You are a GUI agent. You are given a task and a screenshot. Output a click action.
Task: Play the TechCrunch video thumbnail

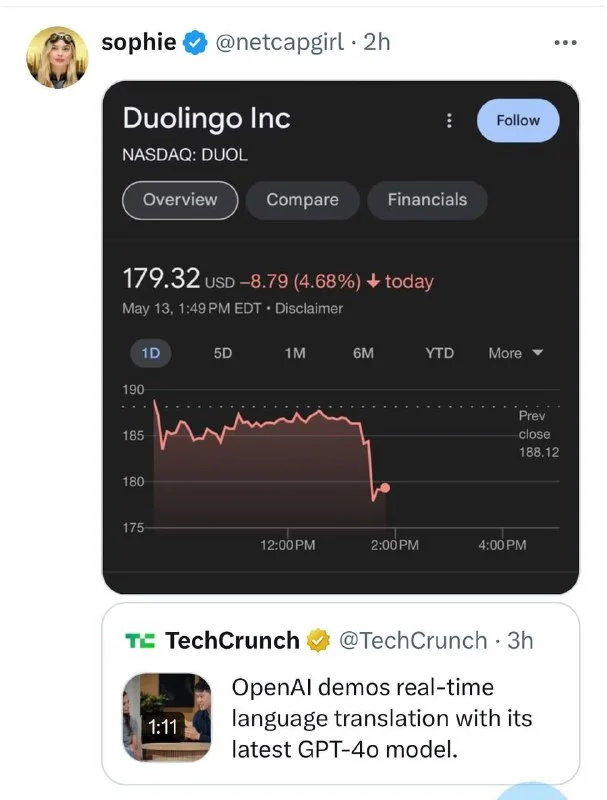click(167, 716)
